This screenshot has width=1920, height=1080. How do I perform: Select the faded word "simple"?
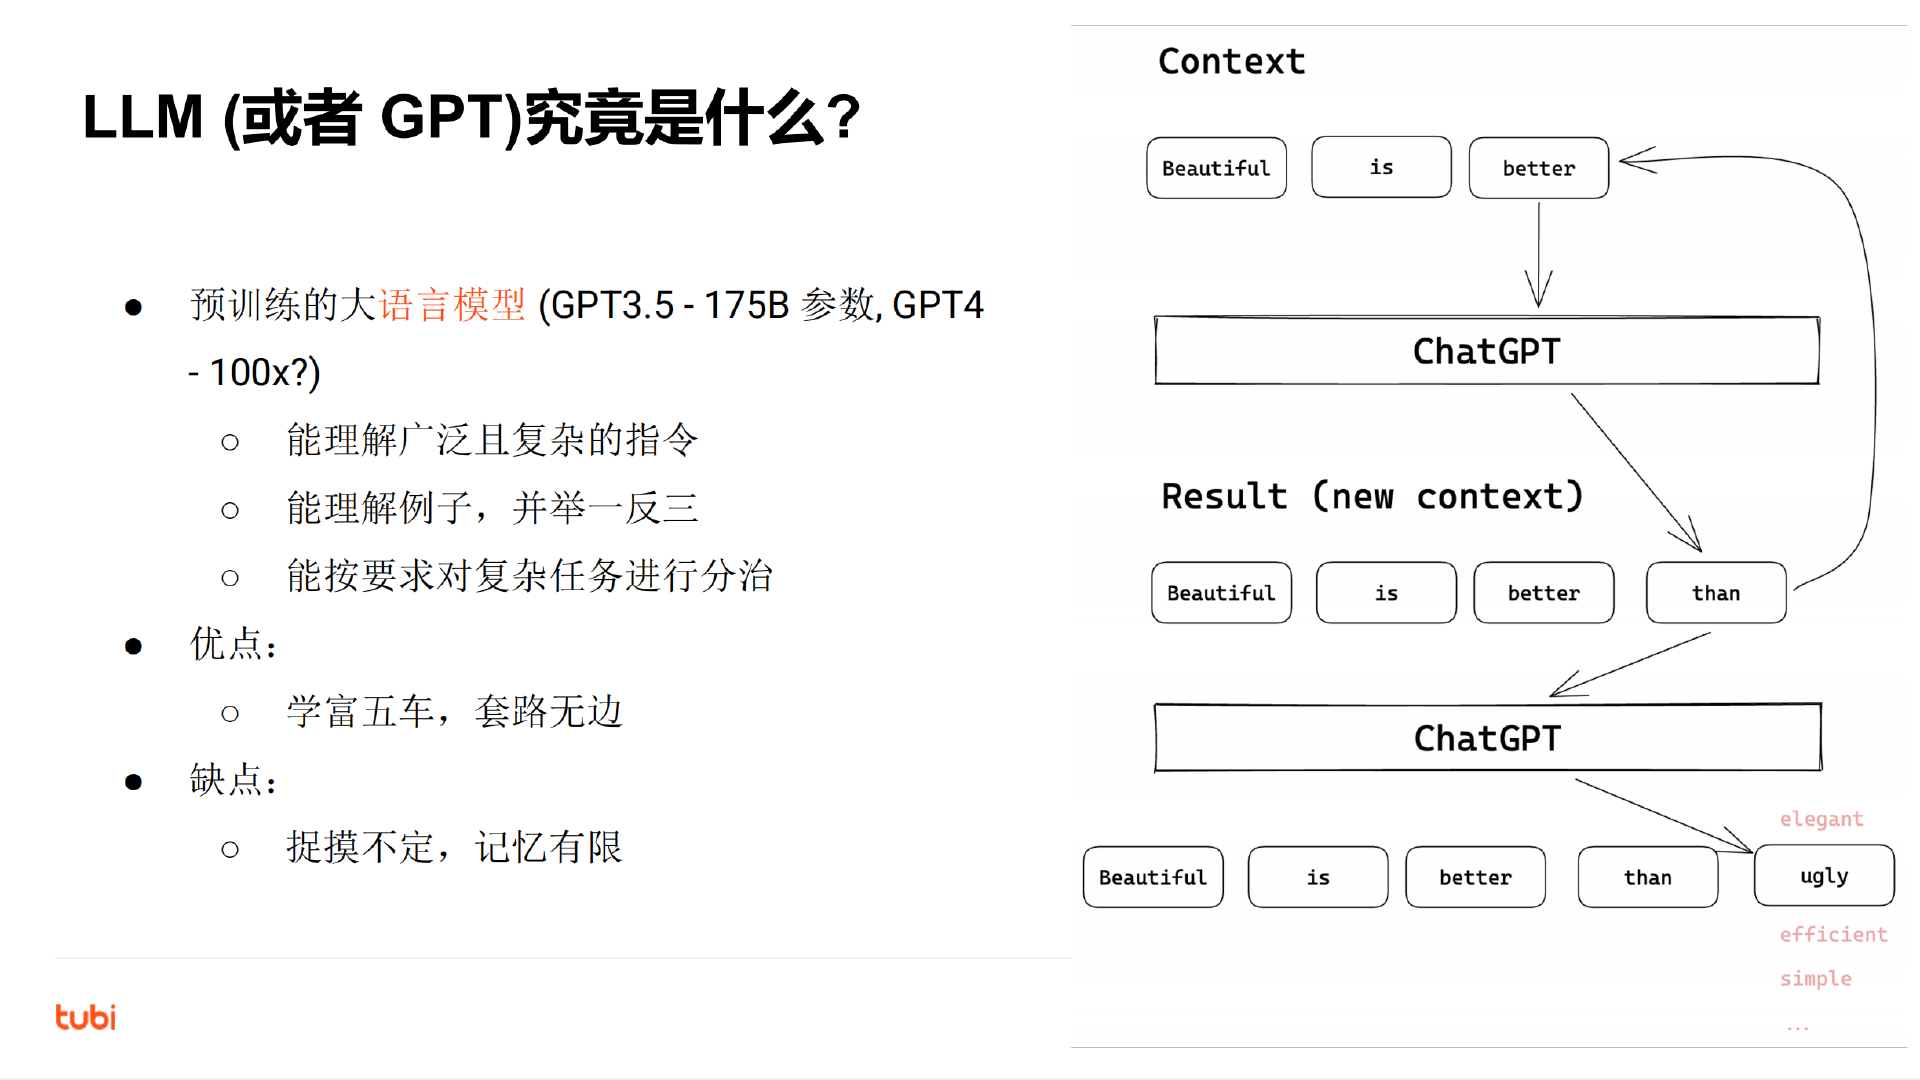pos(1815,978)
